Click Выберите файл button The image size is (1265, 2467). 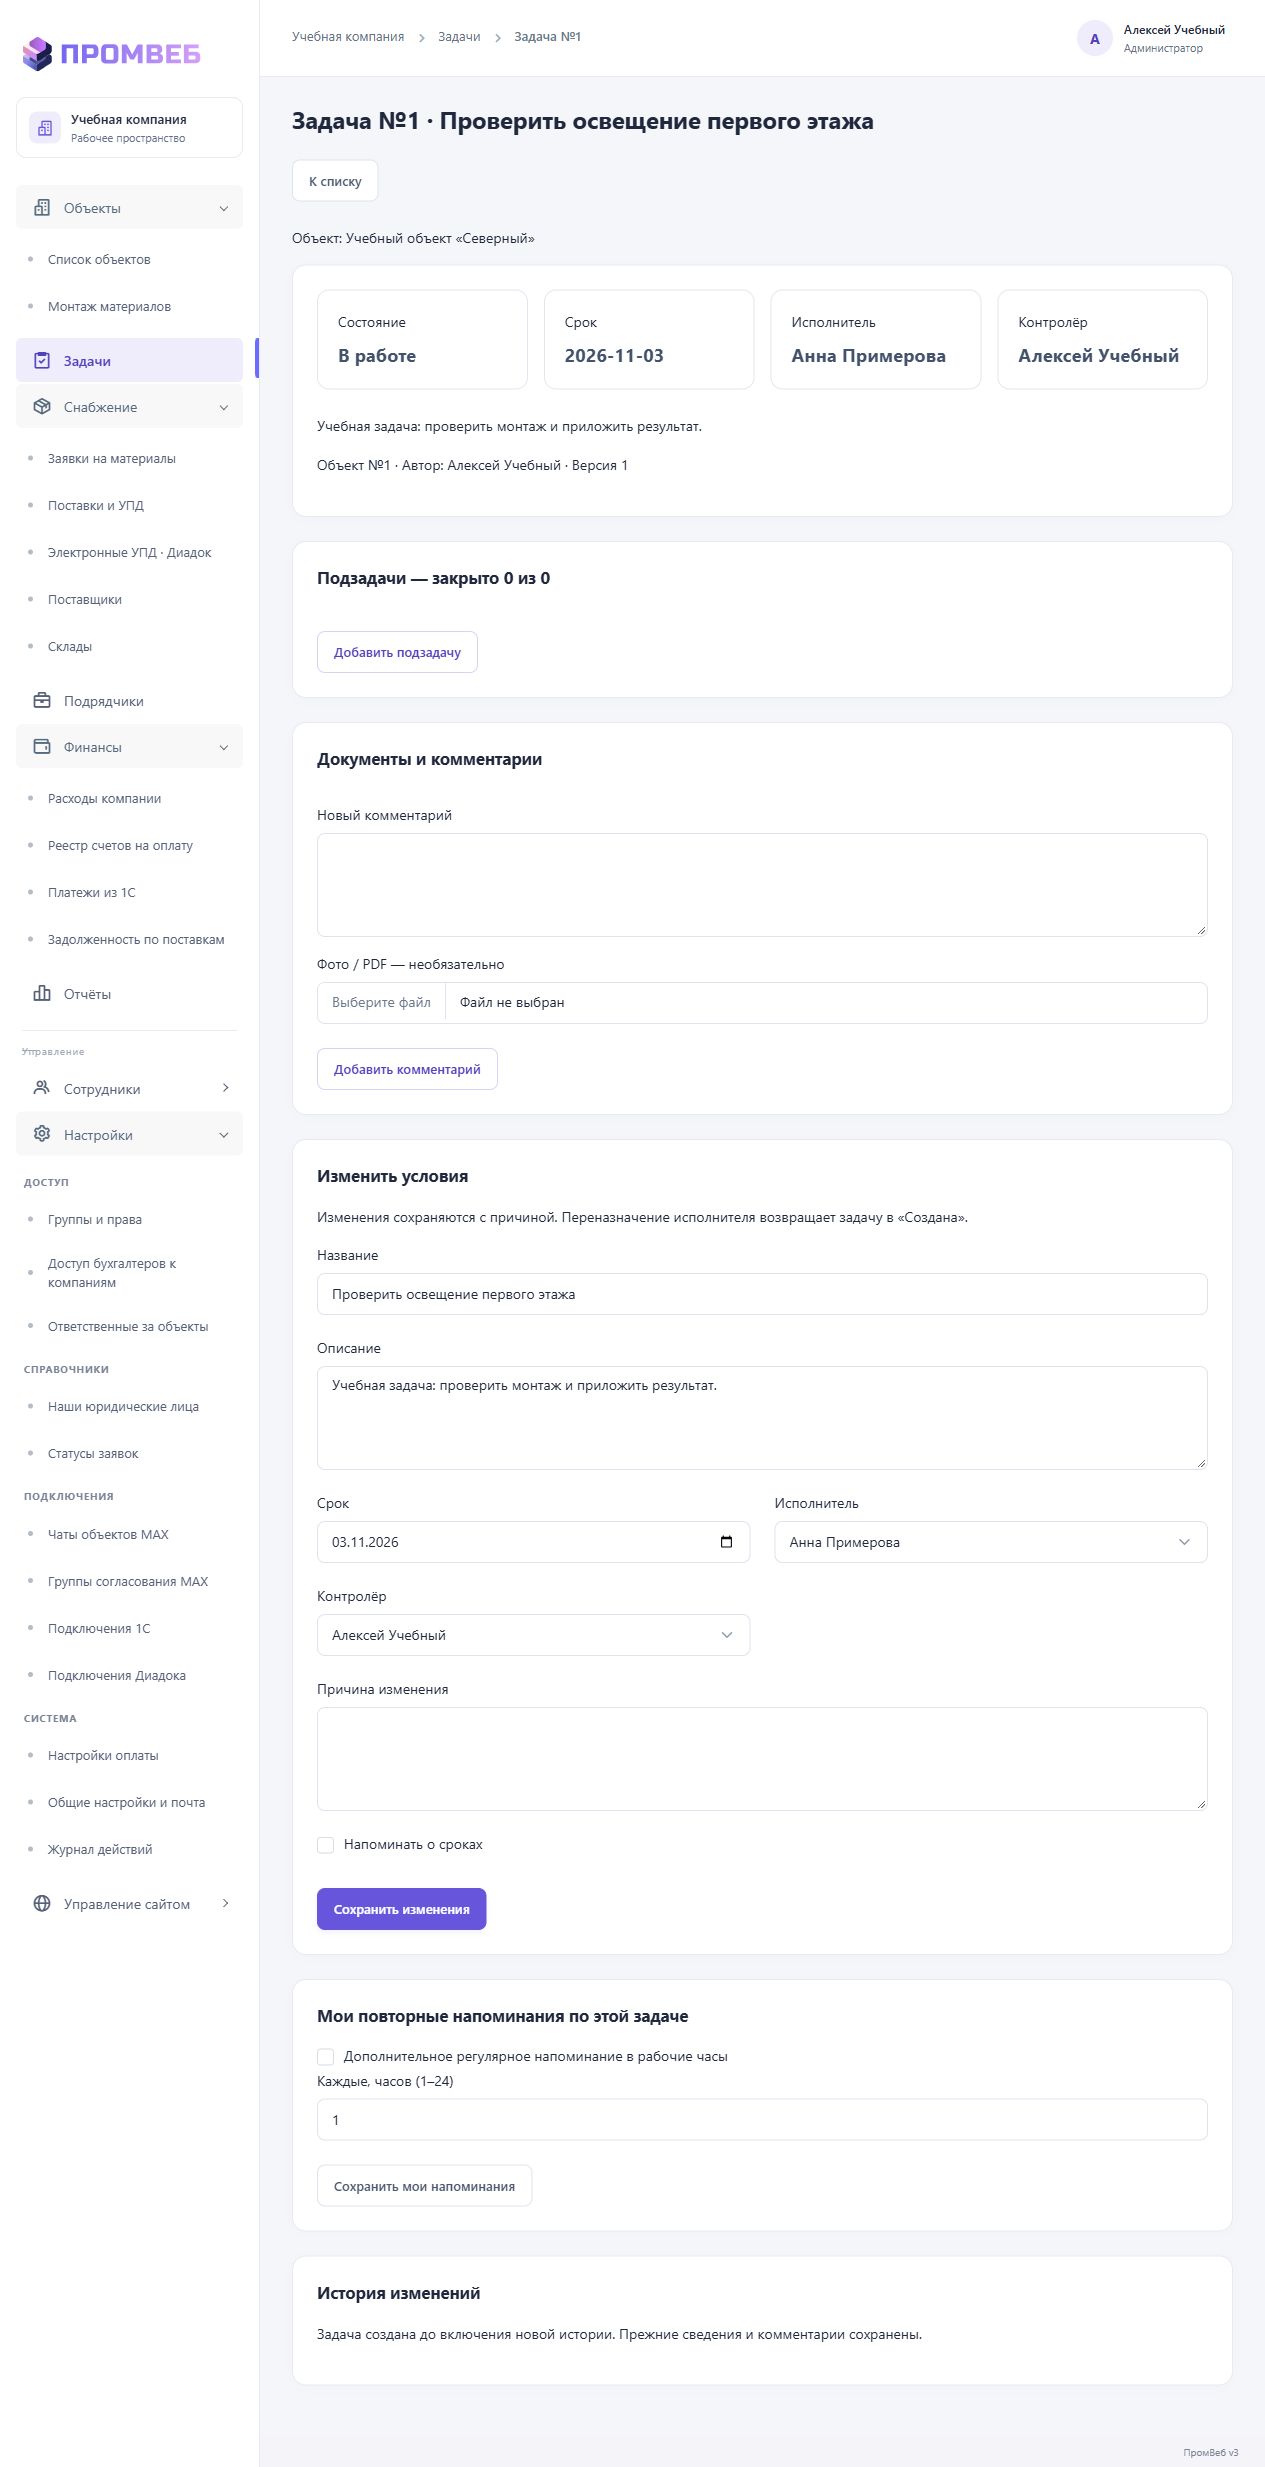click(381, 1003)
